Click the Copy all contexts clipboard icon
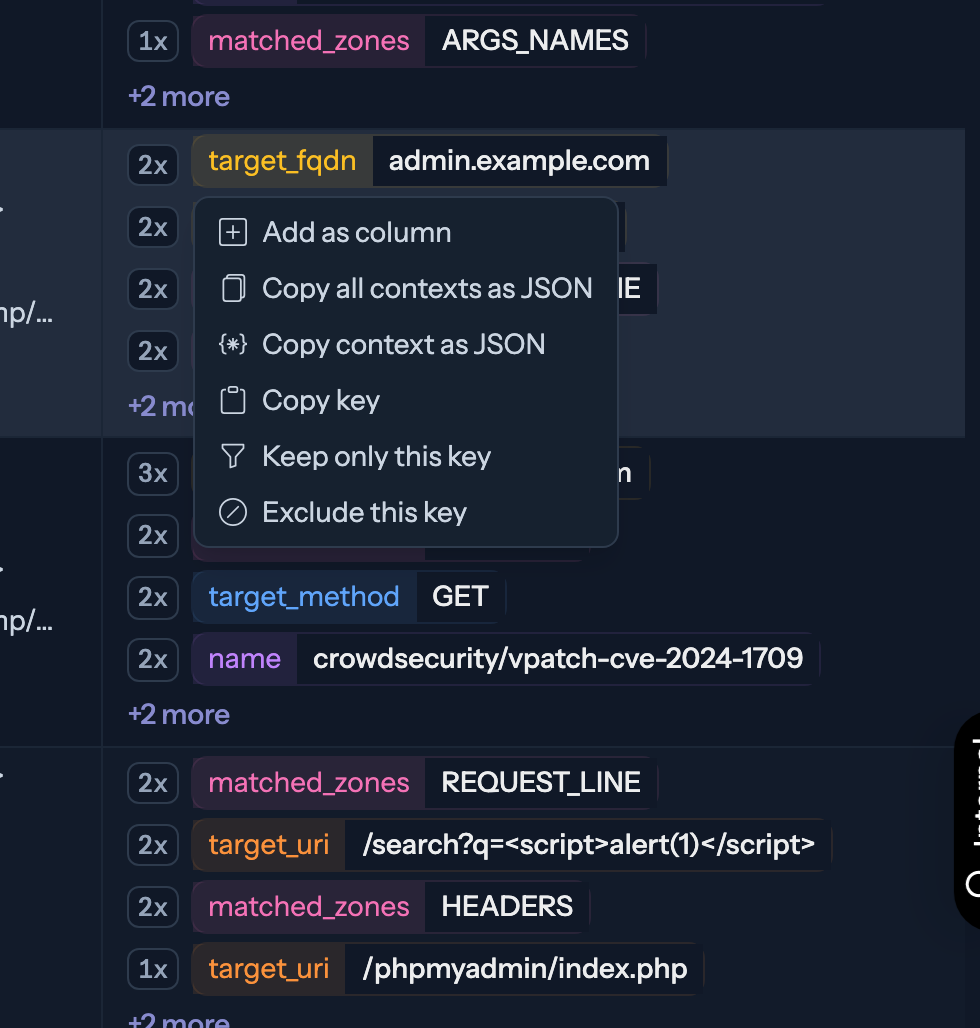The width and height of the screenshot is (980, 1028). click(233, 288)
